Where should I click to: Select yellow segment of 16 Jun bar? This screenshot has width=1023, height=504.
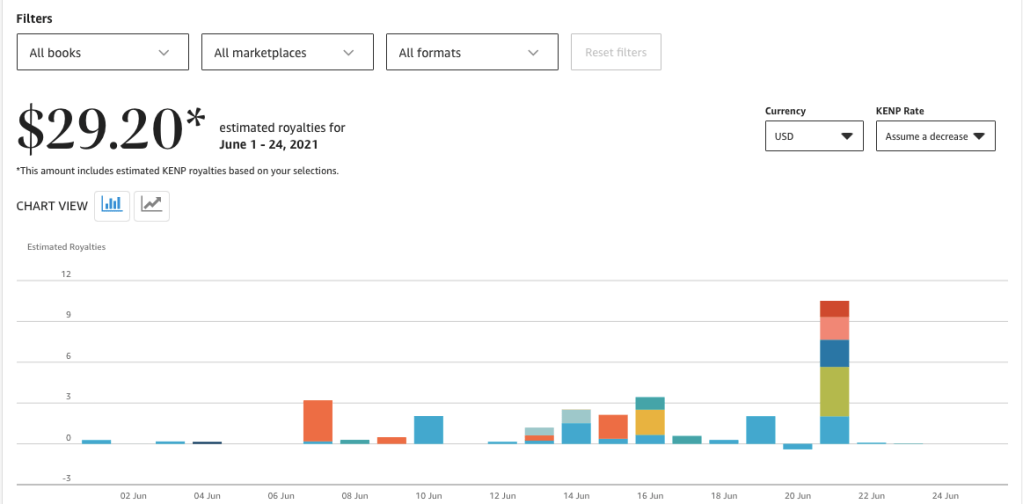click(x=650, y=422)
